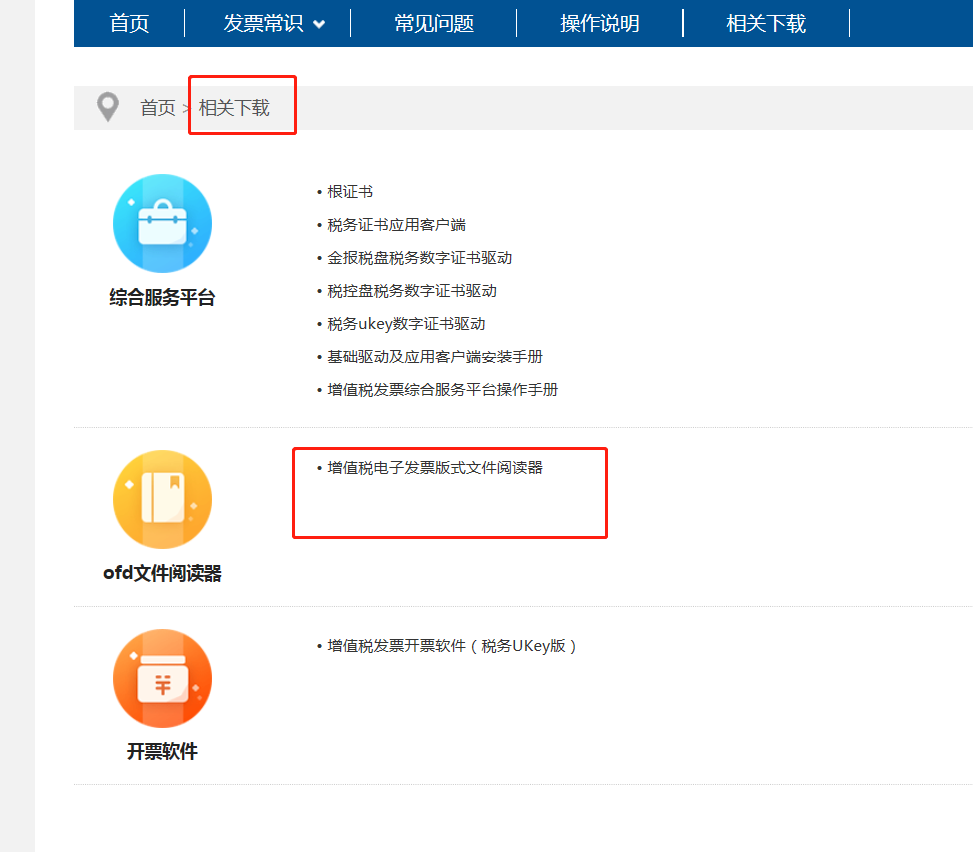
Task: Download 税控盘税务数字证书驱动
Action: (412, 291)
